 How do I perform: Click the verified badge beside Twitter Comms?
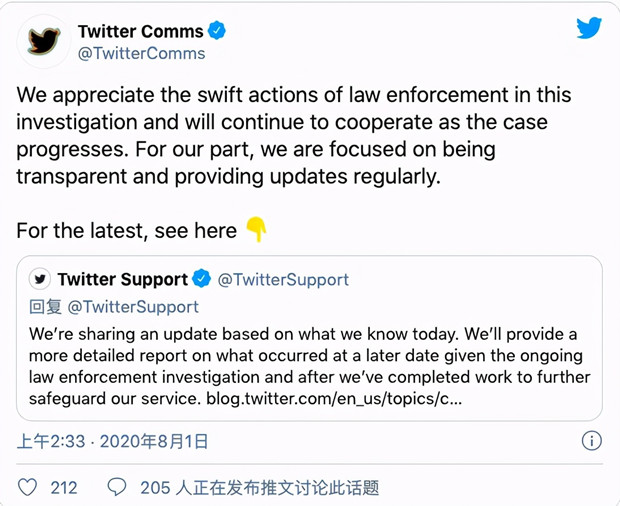pyautogui.click(x=217, y=31)
